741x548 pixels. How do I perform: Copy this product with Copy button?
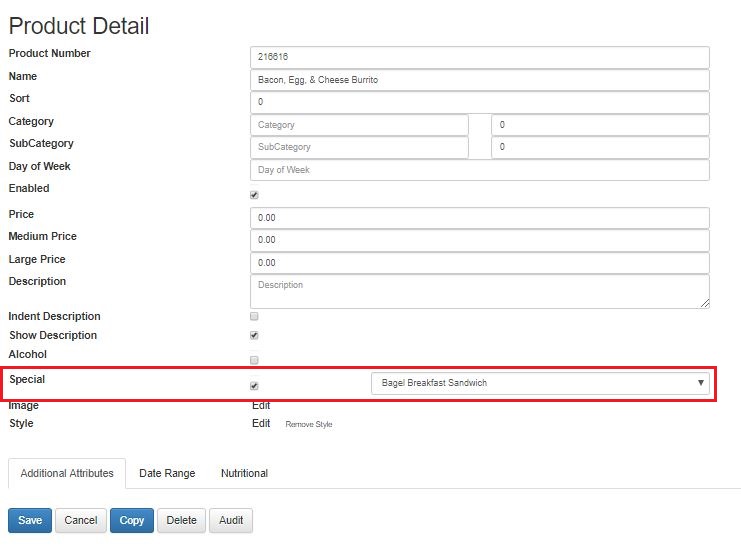click(132, 521)
